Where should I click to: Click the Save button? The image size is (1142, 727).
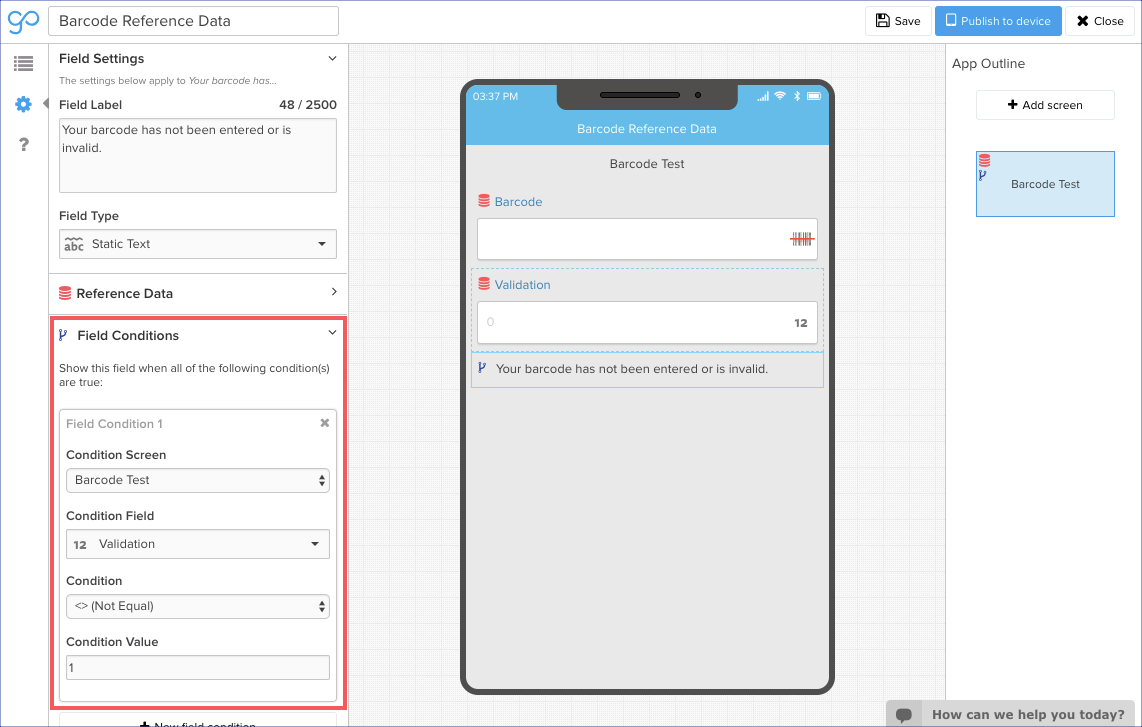[x=897, y=21]
